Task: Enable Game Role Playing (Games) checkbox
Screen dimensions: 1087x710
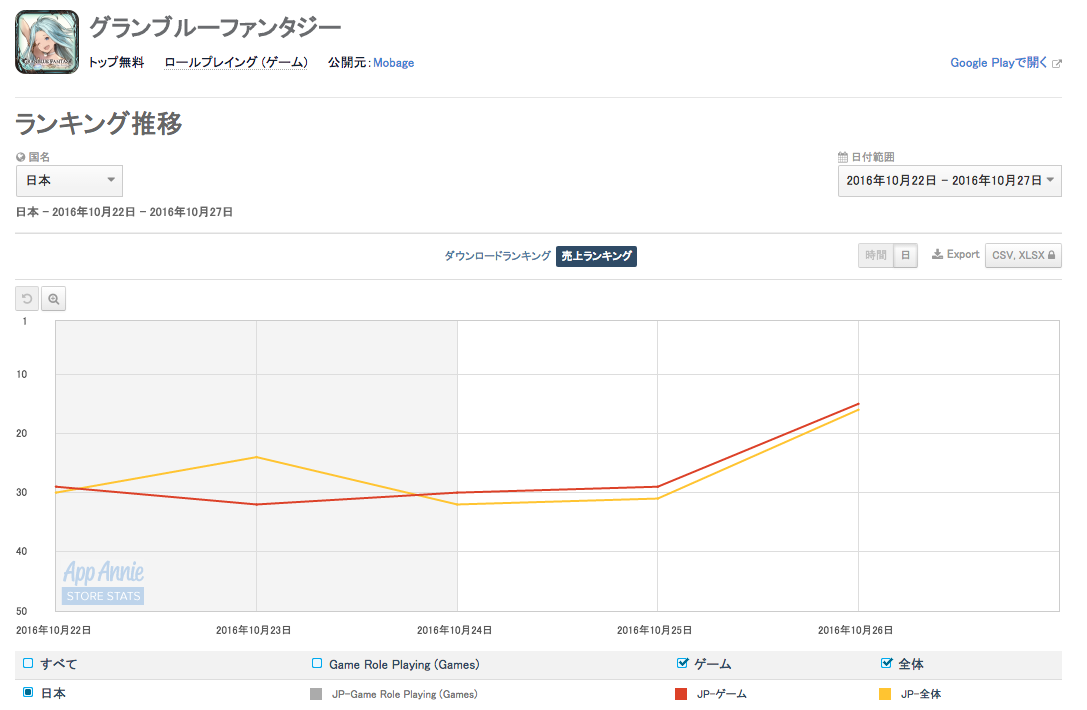Action: [317, 663]
